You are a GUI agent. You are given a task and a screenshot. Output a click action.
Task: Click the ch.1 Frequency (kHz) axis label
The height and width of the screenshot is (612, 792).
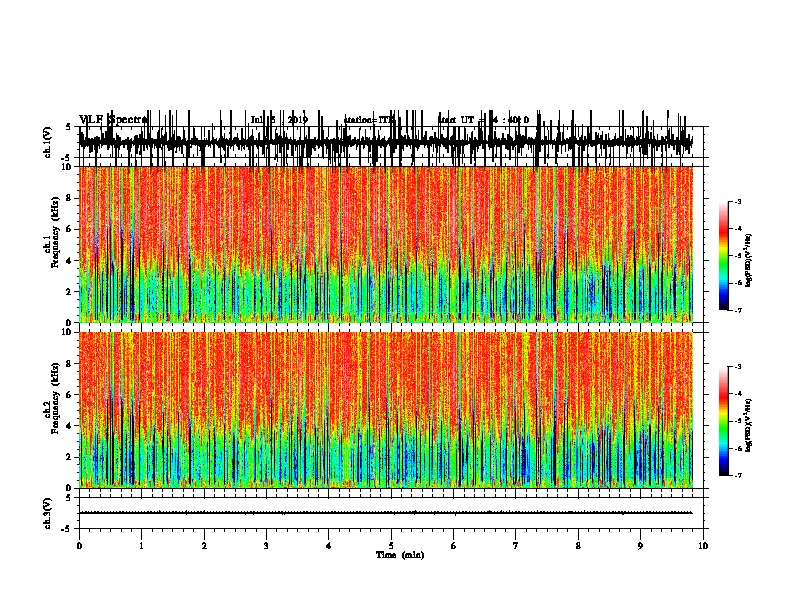[51, 233]
